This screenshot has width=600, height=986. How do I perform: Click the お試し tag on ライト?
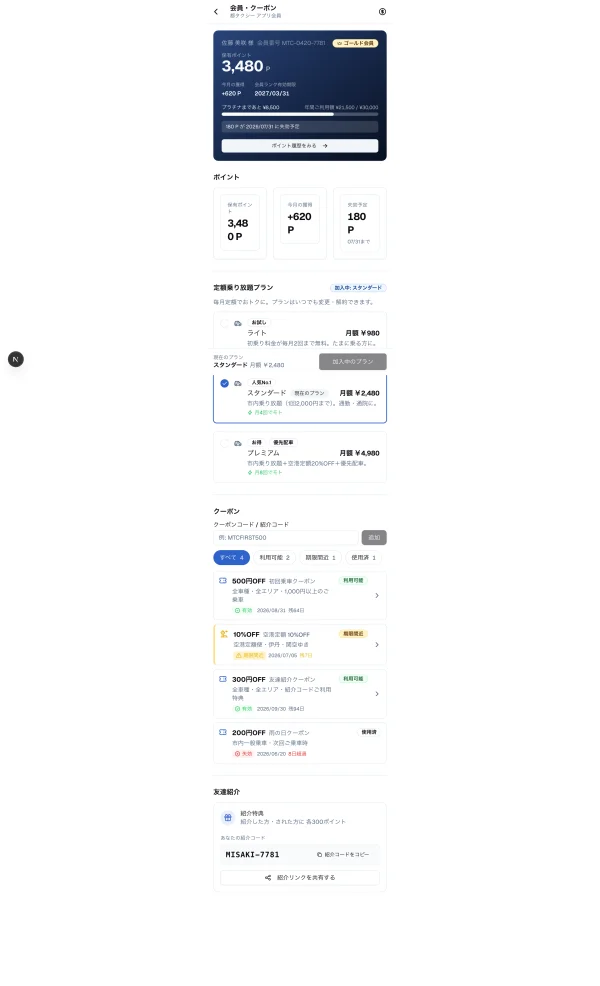point(258,323)
